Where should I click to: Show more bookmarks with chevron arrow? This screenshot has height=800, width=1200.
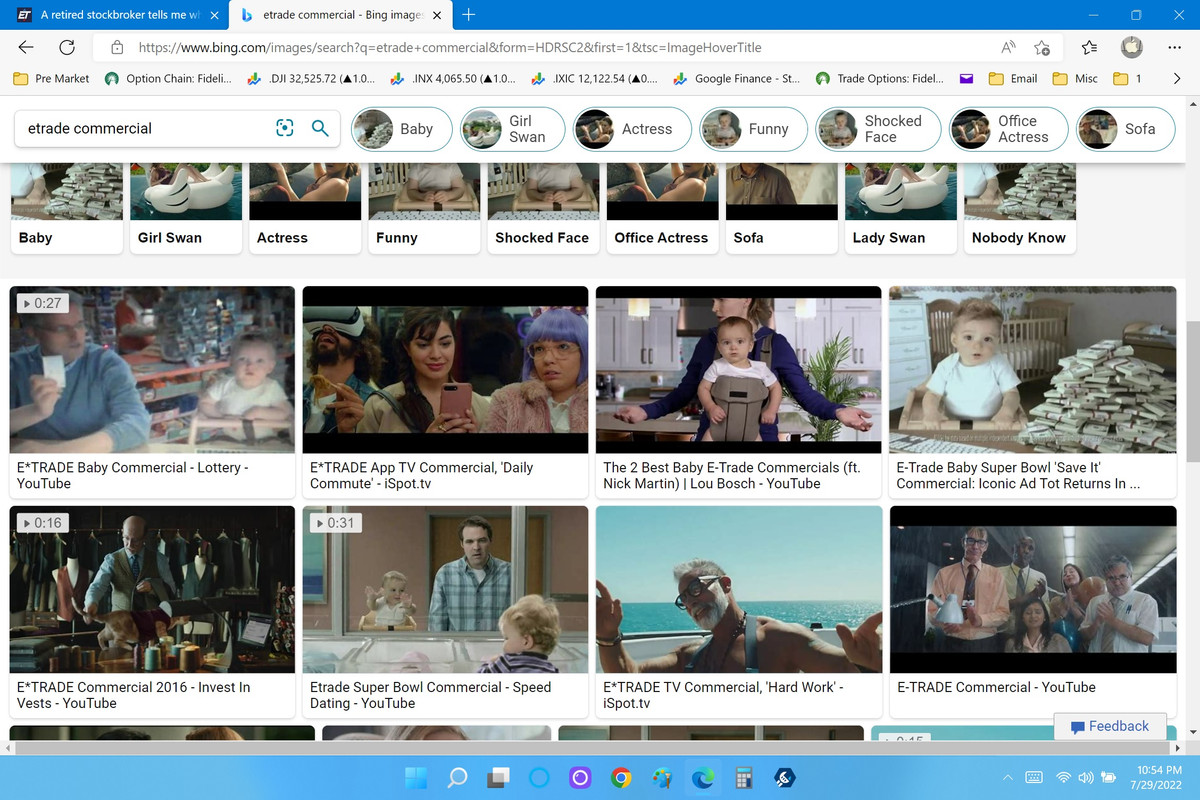tap(1176, 78)
